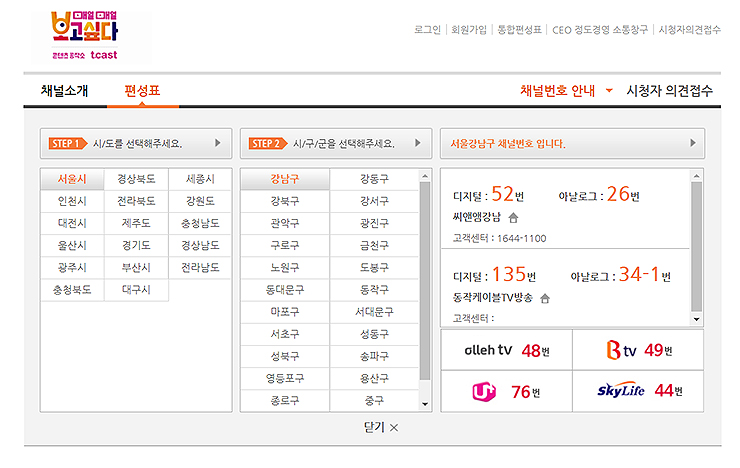740x468 pixels.
Task: Select 대전시 region
Action: (72, 224)
